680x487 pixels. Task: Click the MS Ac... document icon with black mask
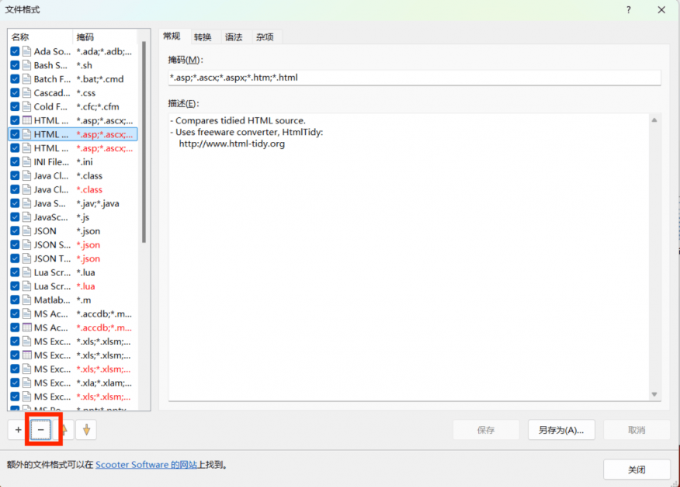click(x=26, y=314)
